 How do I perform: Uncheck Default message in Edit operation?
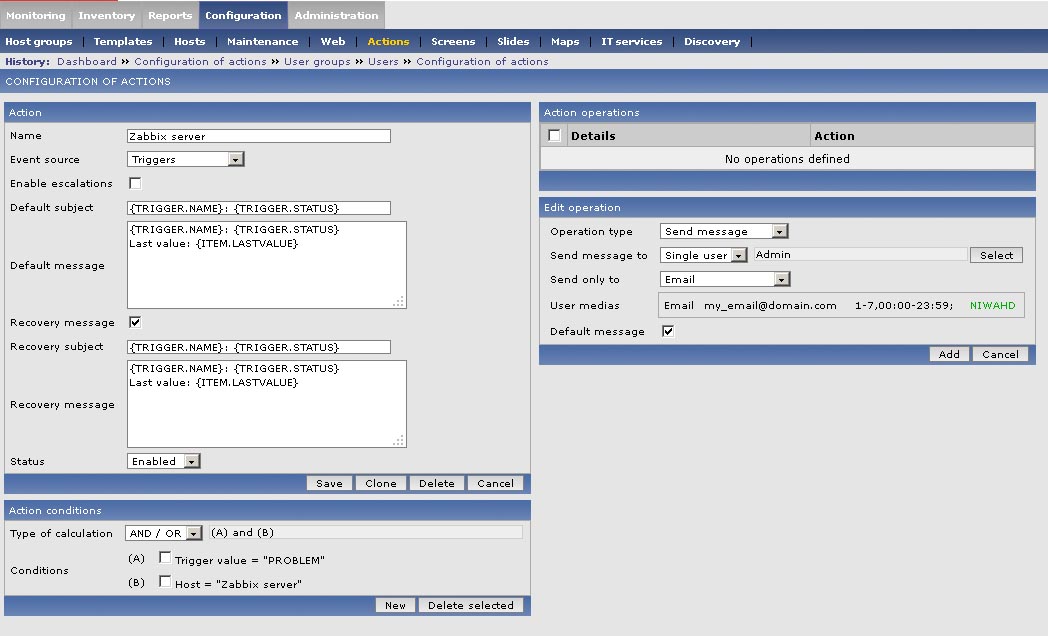click(x=668, y=331)
